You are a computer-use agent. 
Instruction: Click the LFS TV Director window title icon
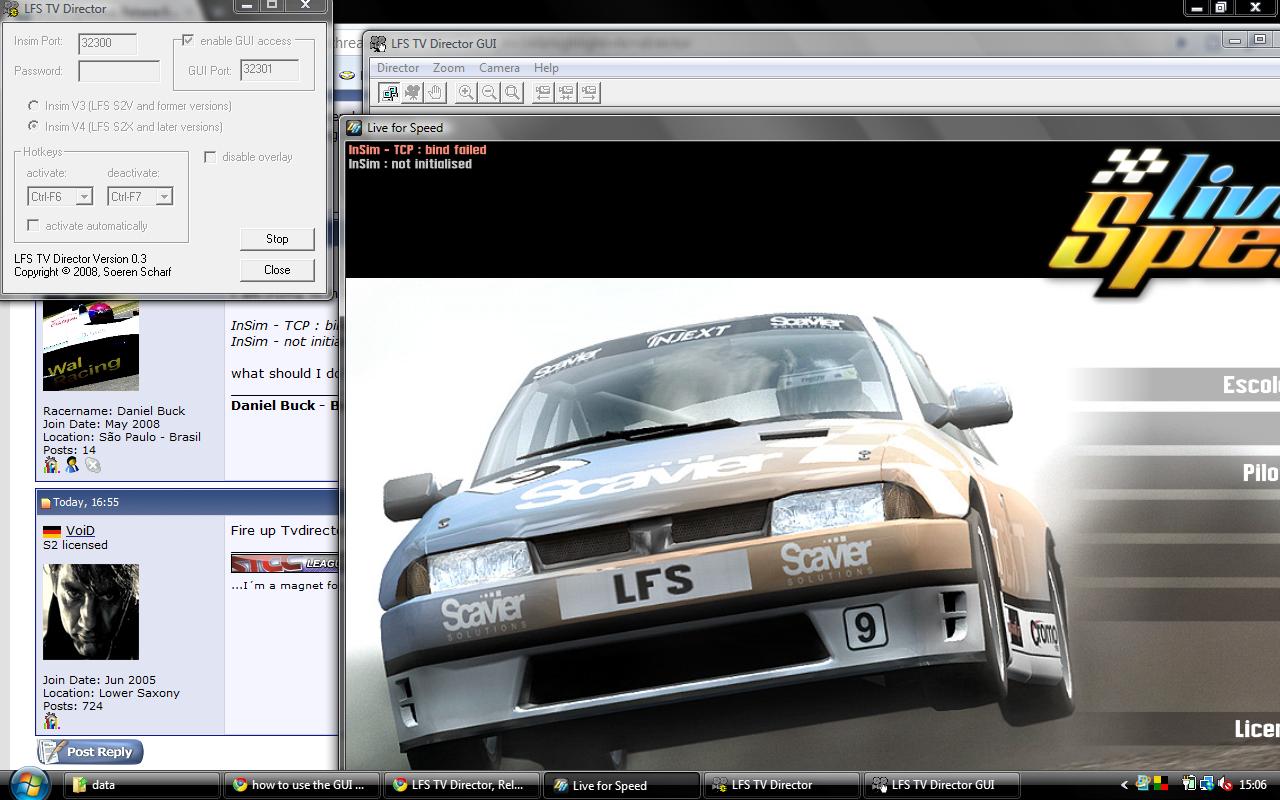[12, 8]
